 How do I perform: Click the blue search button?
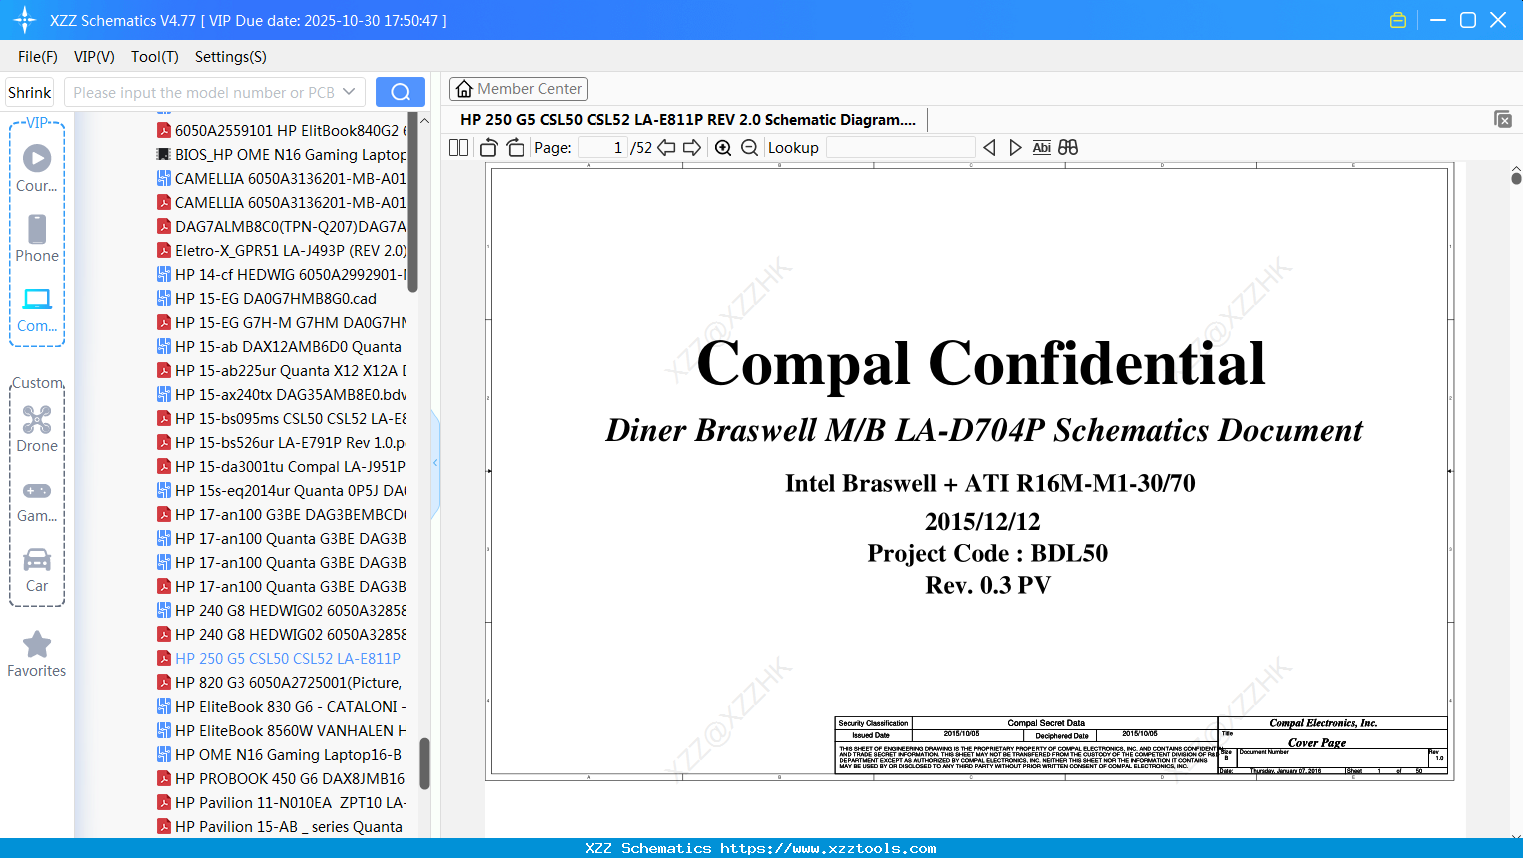point(400,92)
